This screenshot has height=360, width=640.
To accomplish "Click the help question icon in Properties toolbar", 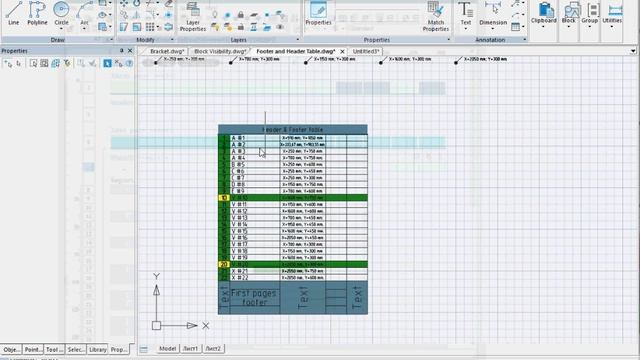I will tap(129, 63).
